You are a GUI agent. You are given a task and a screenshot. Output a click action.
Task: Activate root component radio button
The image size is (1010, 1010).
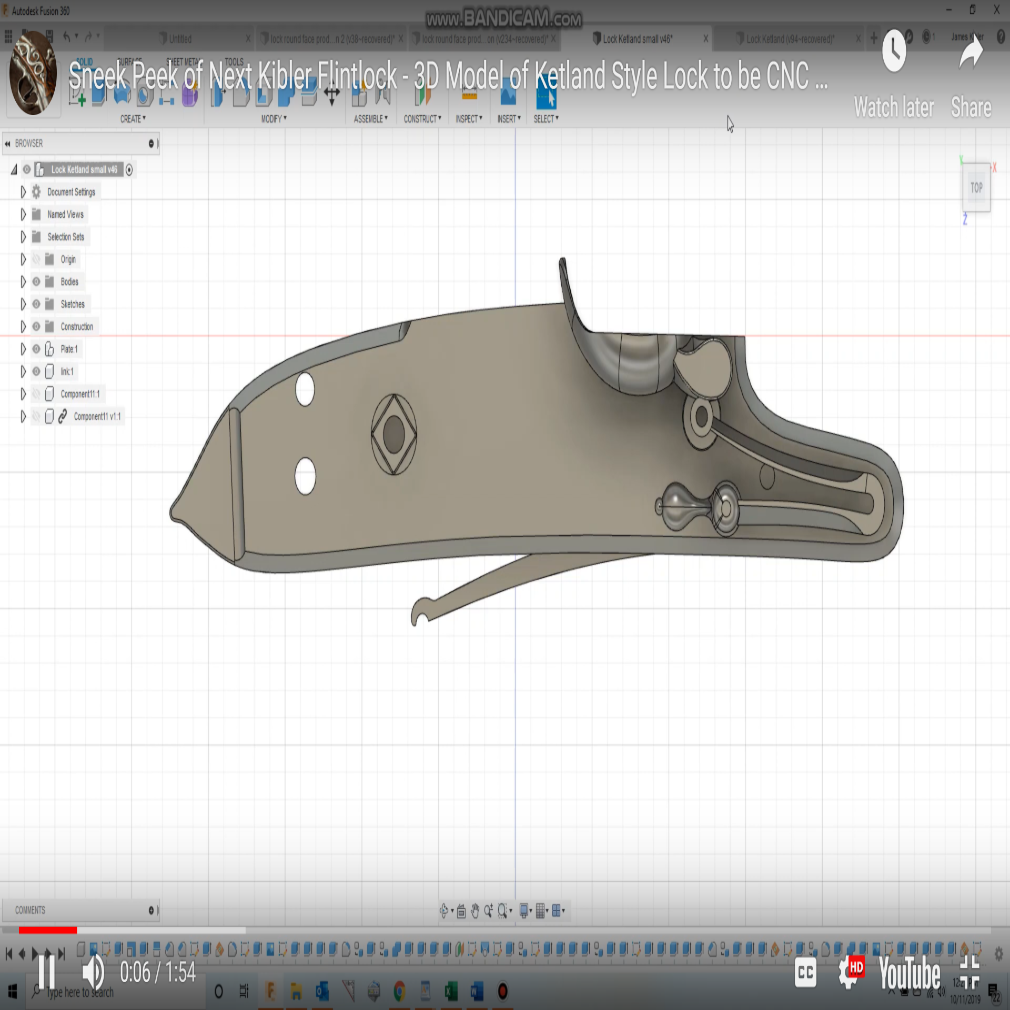pos(129,170)
